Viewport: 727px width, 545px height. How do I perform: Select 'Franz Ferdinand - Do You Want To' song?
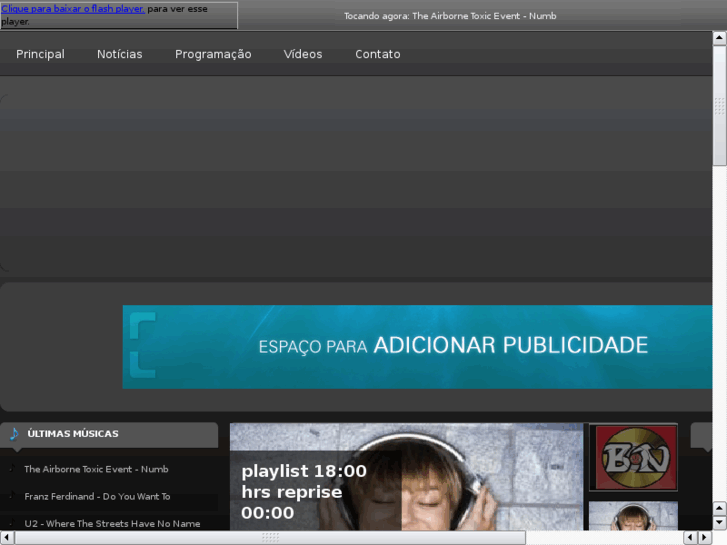(97, 496)
